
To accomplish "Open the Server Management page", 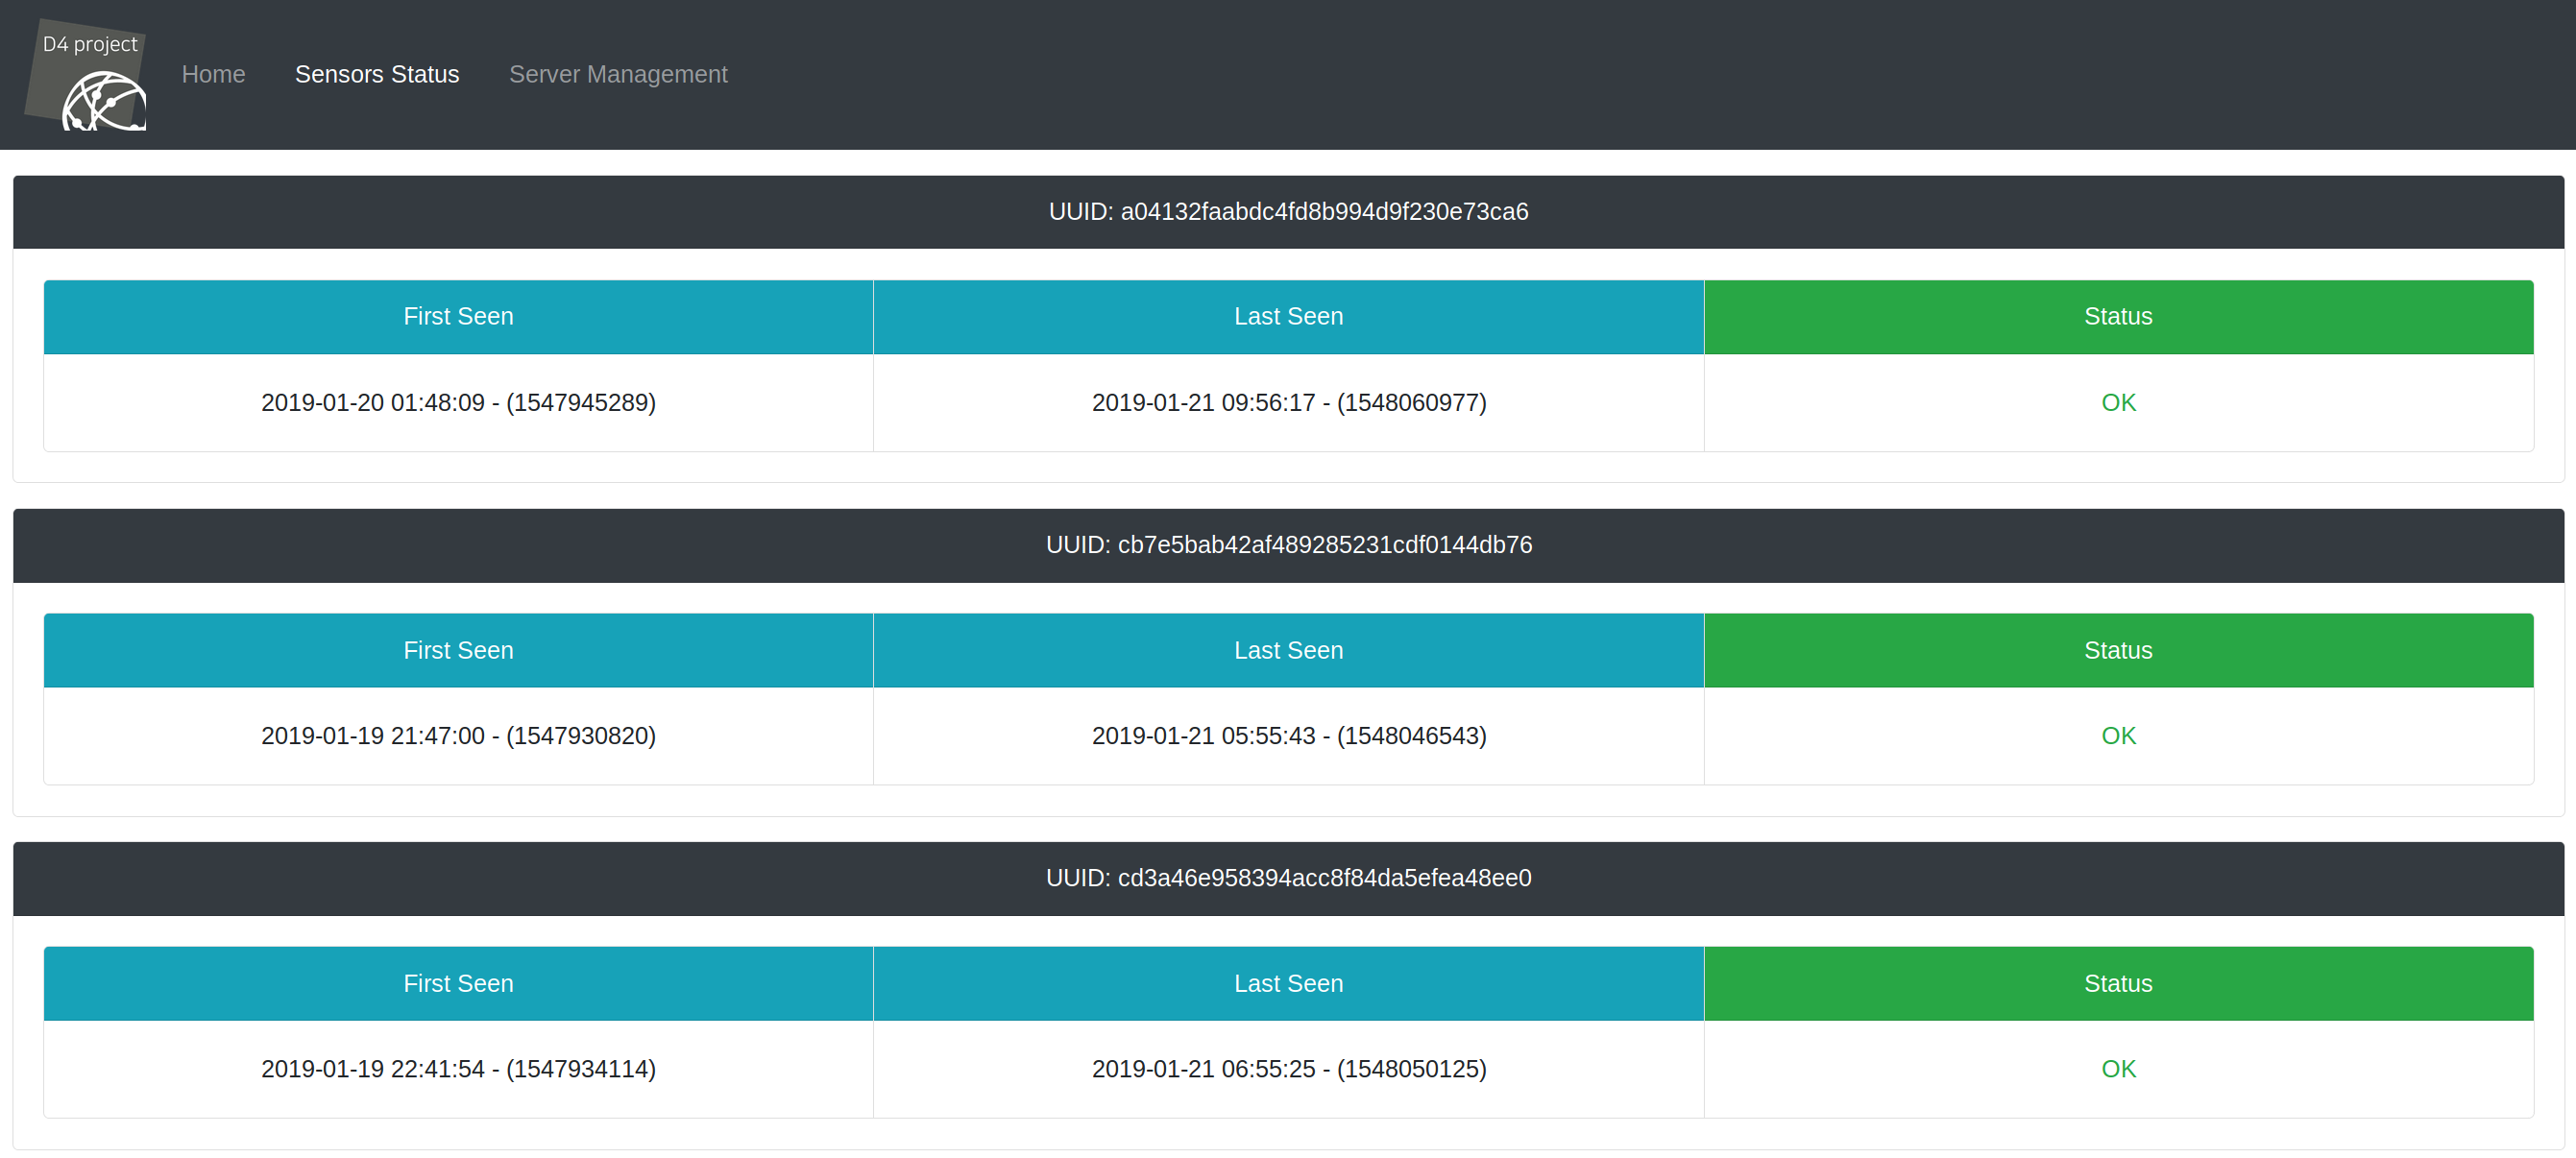I will coord(618,74).
